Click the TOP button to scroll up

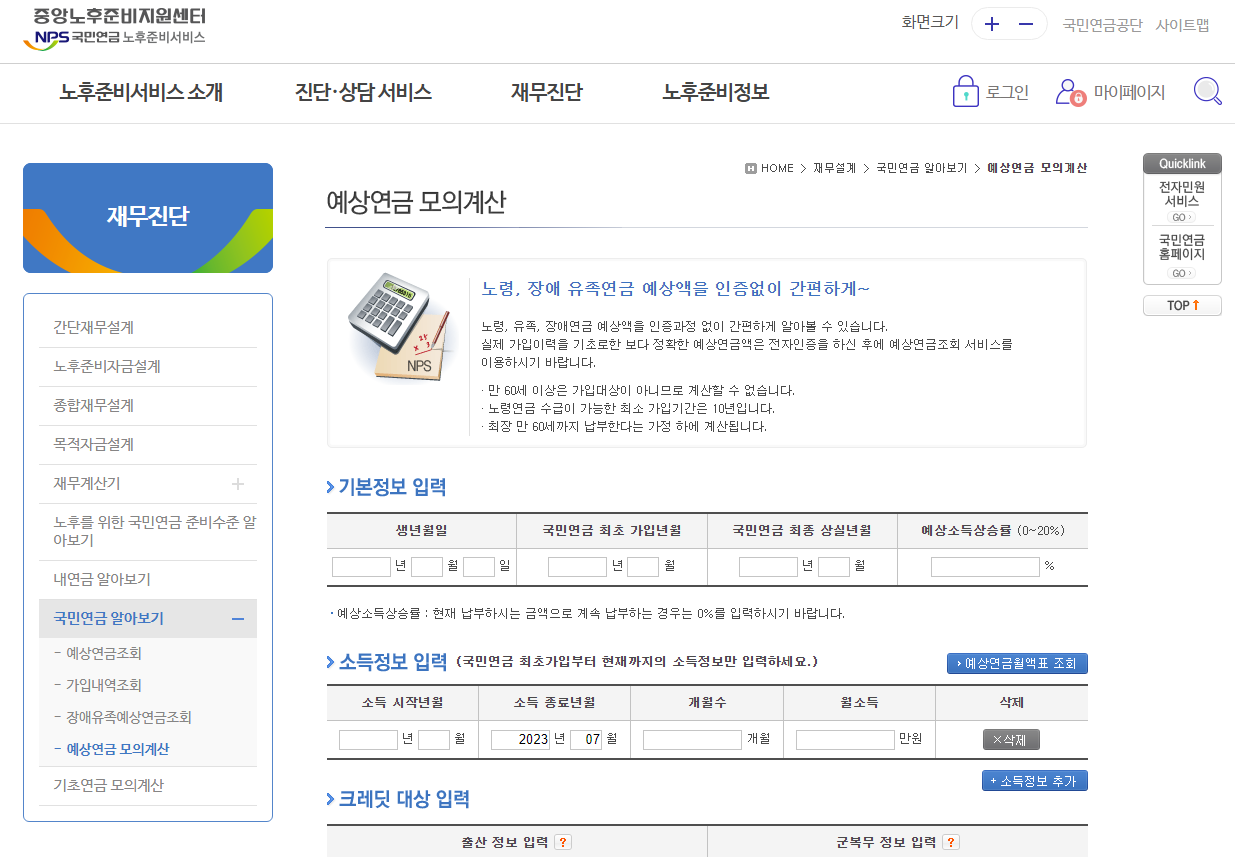point(1182,305)
